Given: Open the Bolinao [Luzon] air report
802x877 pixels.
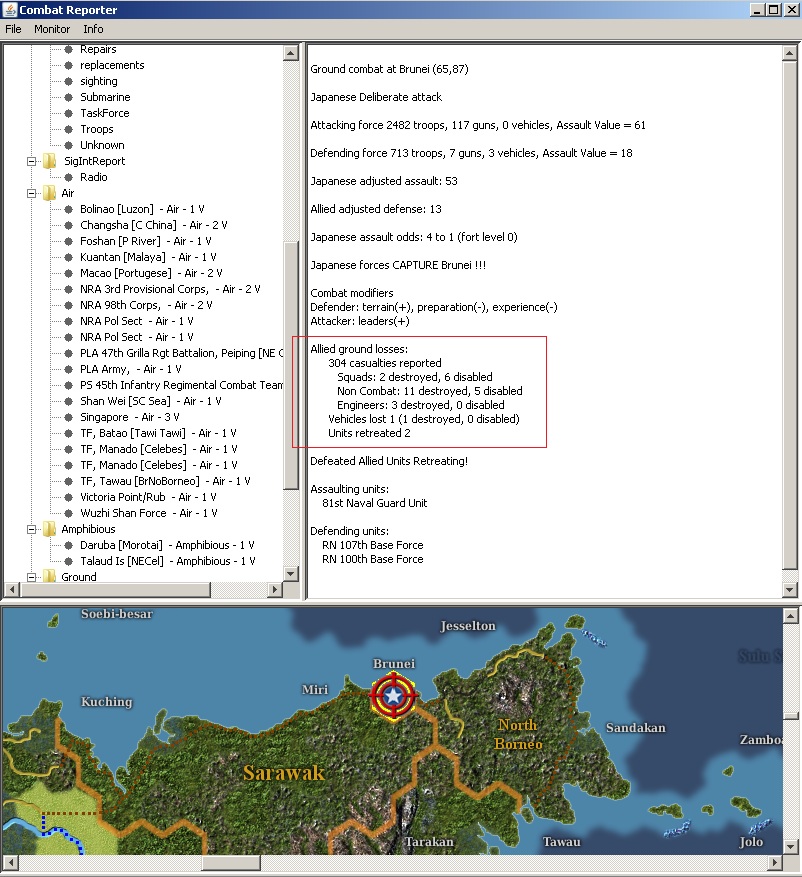Looking at the screenshot, I should (142, 209).
